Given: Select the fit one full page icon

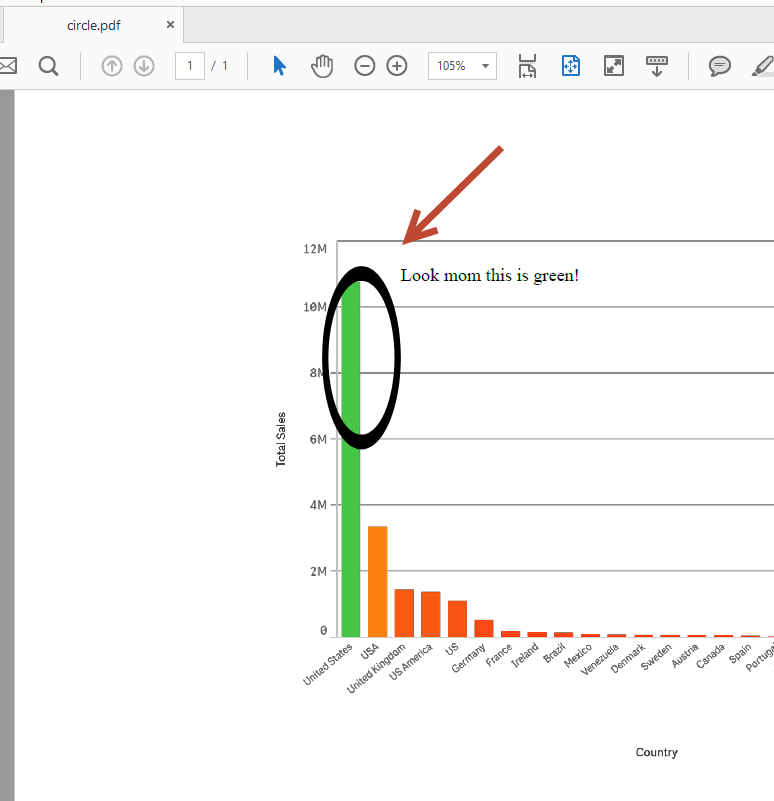Looking at the screenshot, I should tap(571, 66).
